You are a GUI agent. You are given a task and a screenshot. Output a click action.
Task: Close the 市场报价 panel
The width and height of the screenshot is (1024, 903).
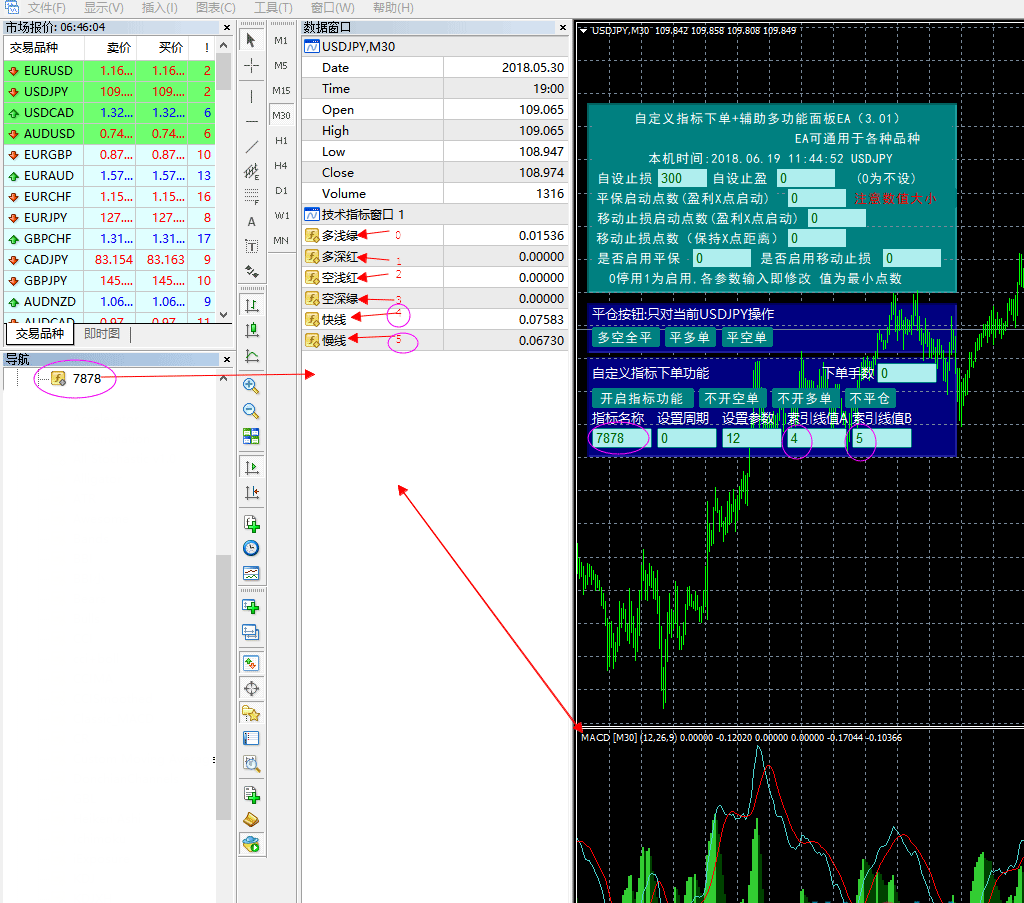click(x=226, y=28)
